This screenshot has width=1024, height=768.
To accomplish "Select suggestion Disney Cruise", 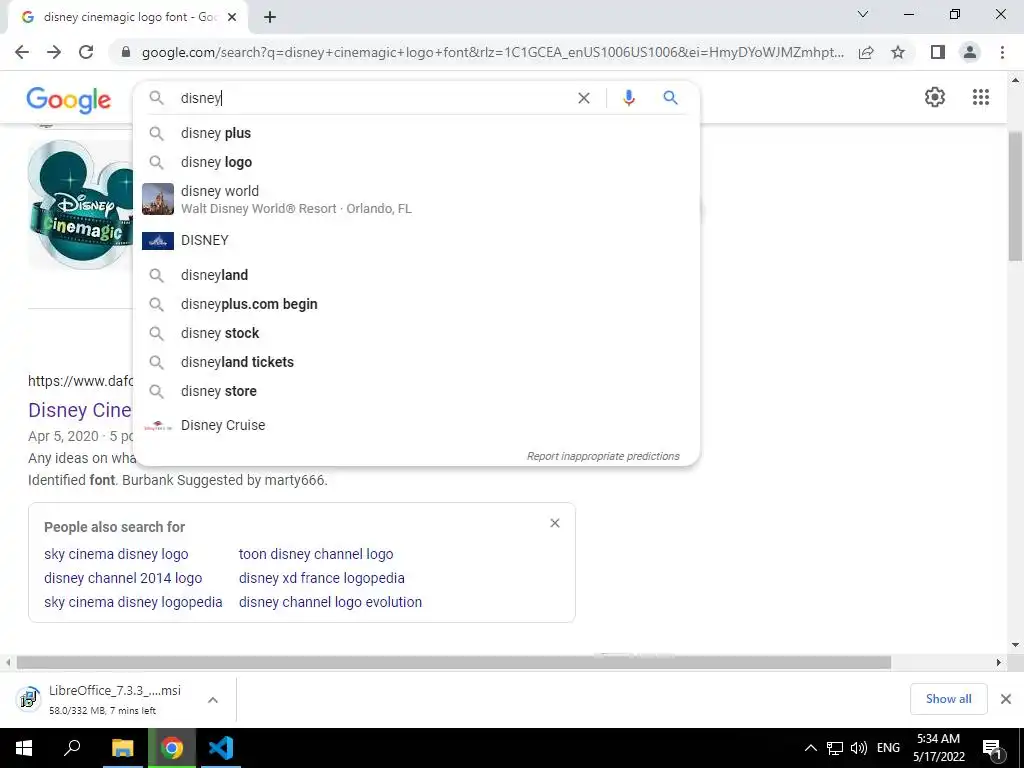I will tap(417, 425).
